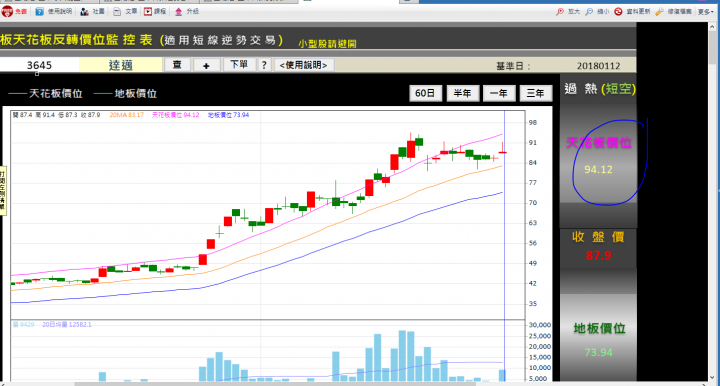Viewport: 720px width, 386px height.
Task: Click the 天花板價位 legend label above chart
Action: 56,94
